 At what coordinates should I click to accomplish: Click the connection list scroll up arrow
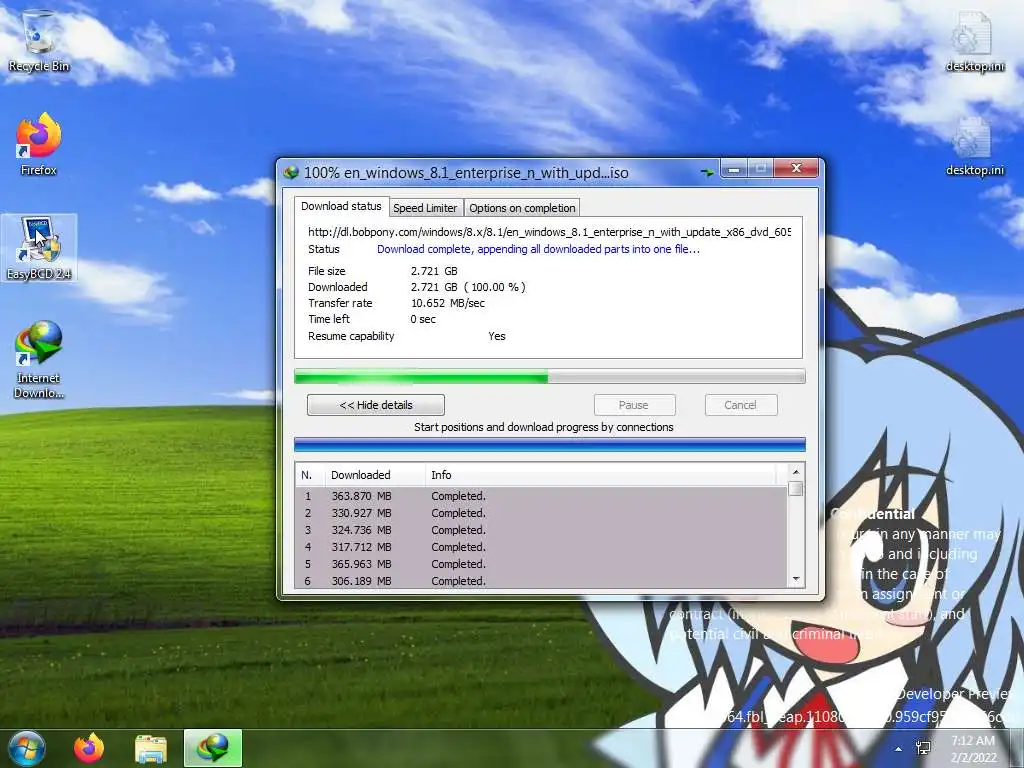tap(795, 472)
